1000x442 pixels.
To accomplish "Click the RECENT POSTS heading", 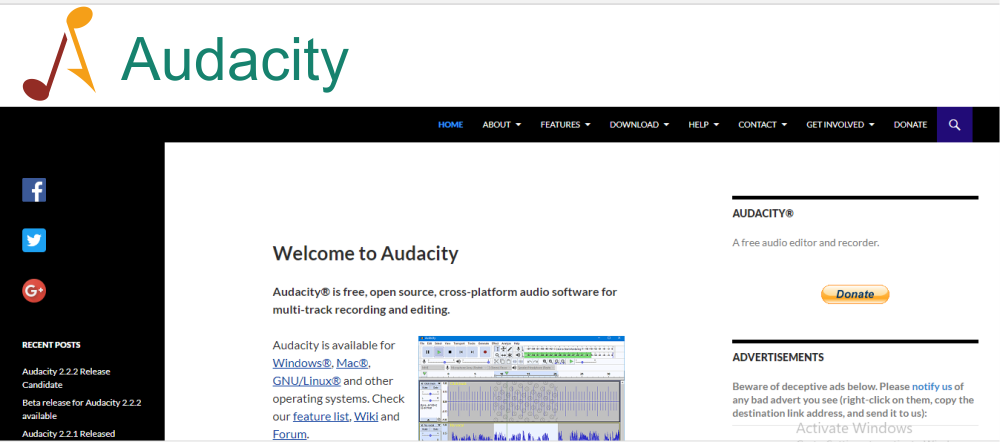I will coord(51,344).
